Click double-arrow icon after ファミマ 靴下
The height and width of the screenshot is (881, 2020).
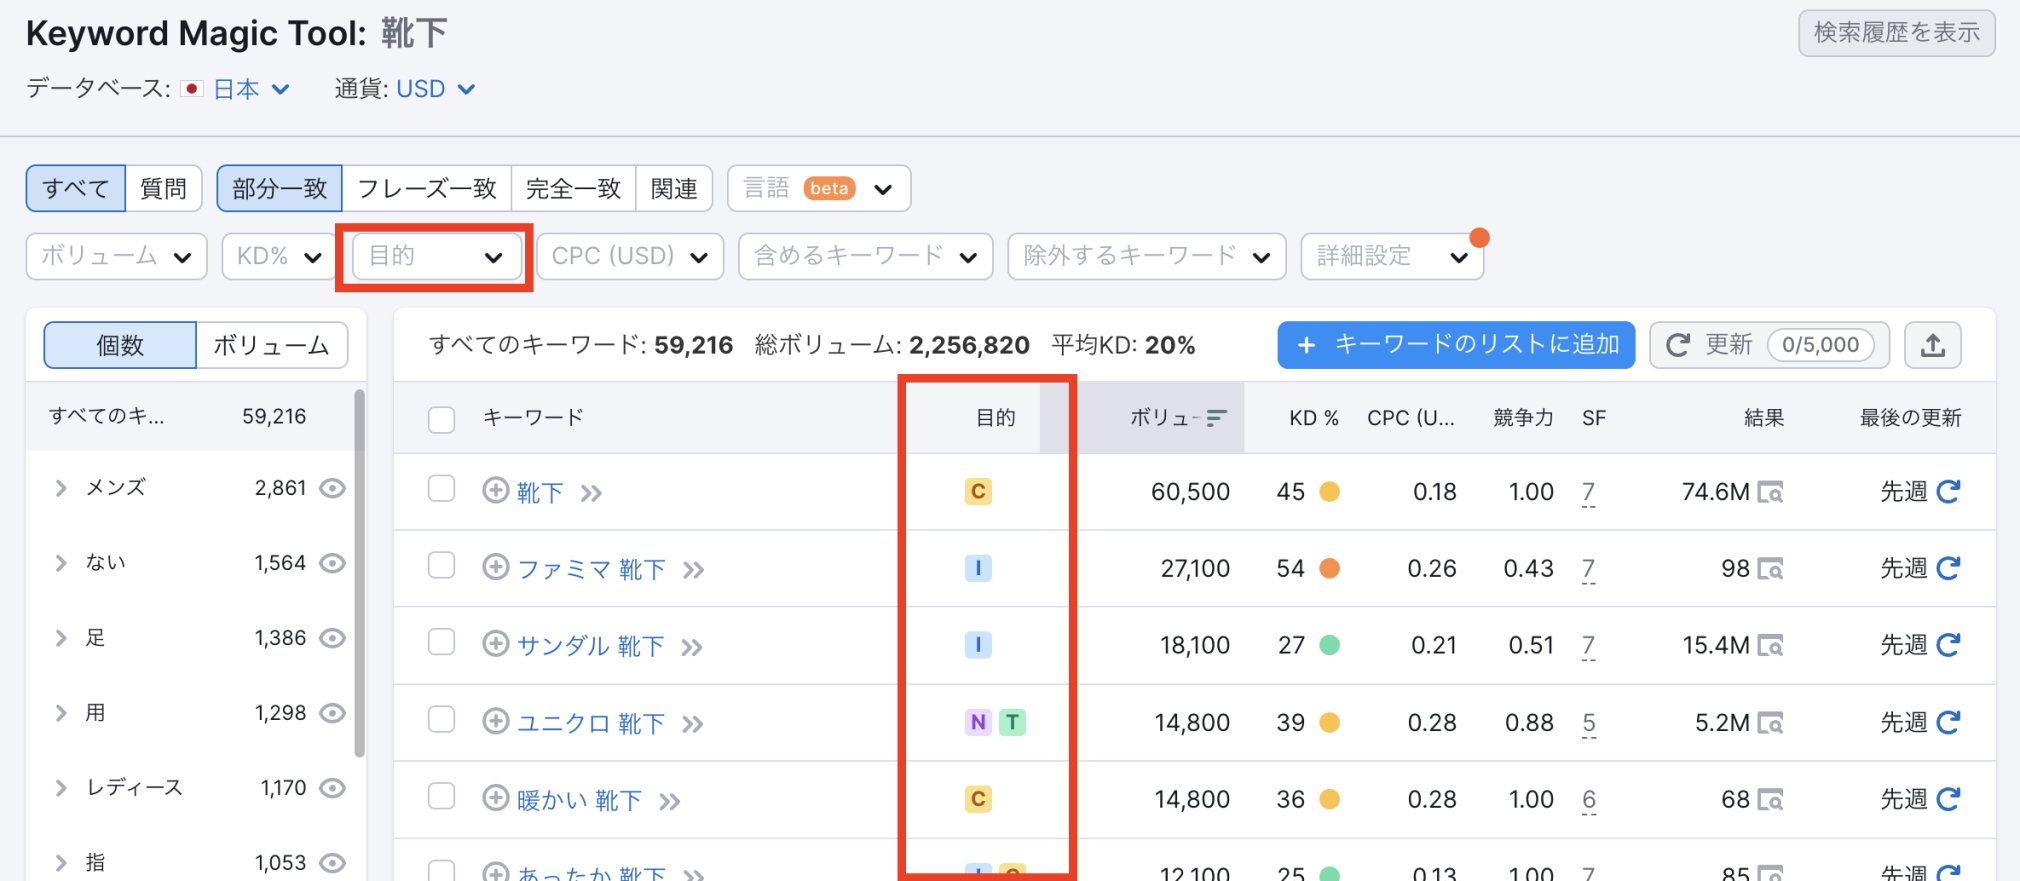pos(693,570)
